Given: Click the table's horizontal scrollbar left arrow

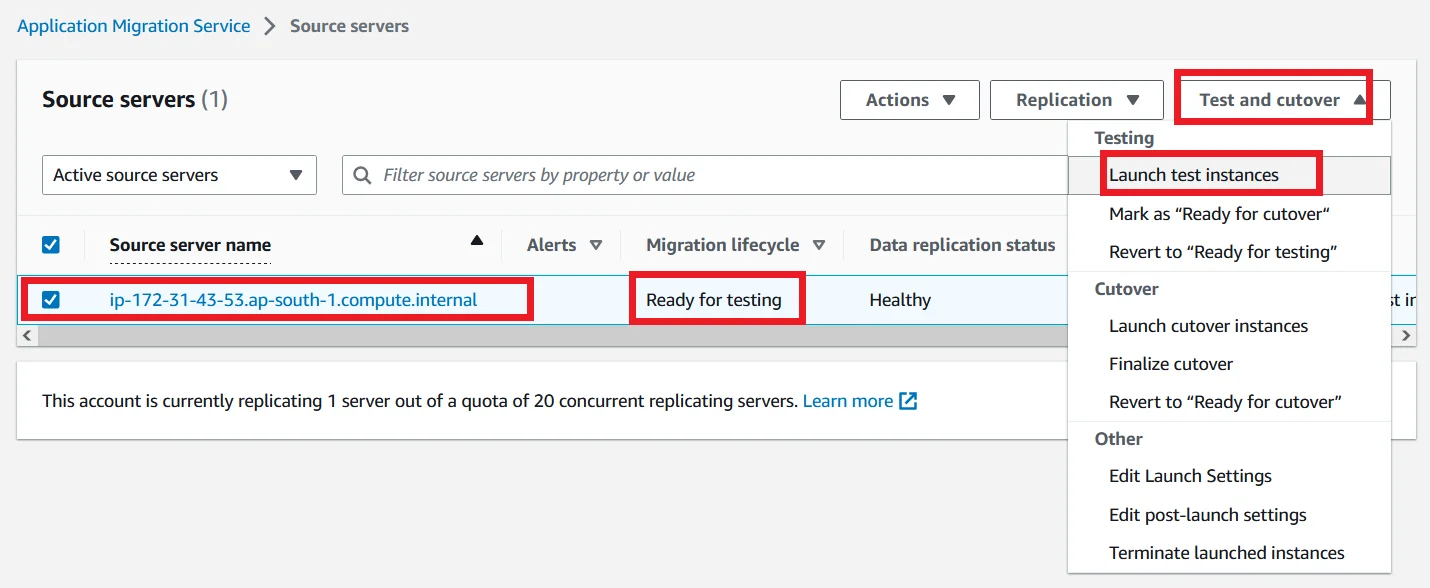Looking at the screenshot, I should point(27,336).
